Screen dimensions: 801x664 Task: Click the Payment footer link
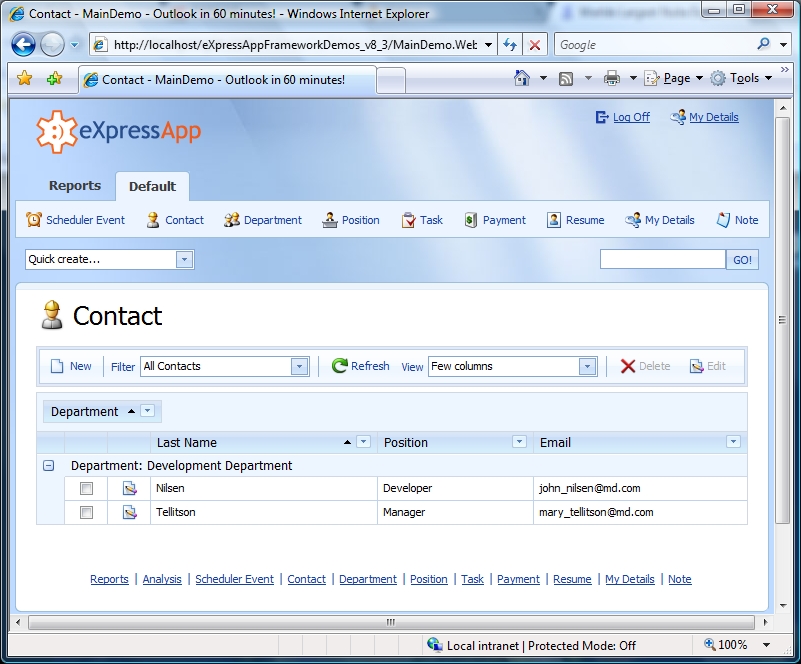[x=518, y=579]
